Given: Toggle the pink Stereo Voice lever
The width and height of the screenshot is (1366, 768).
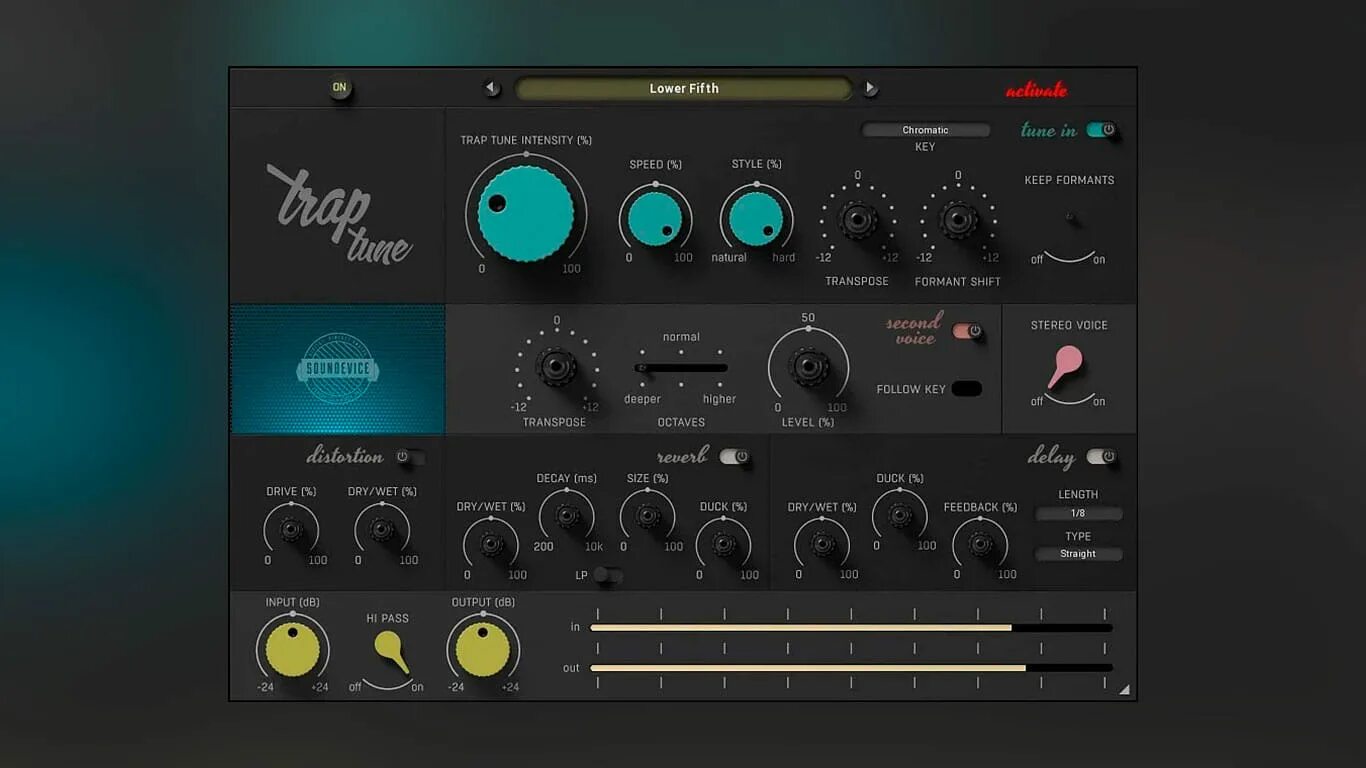Looking at the screenshot, I should [1066, 366].
